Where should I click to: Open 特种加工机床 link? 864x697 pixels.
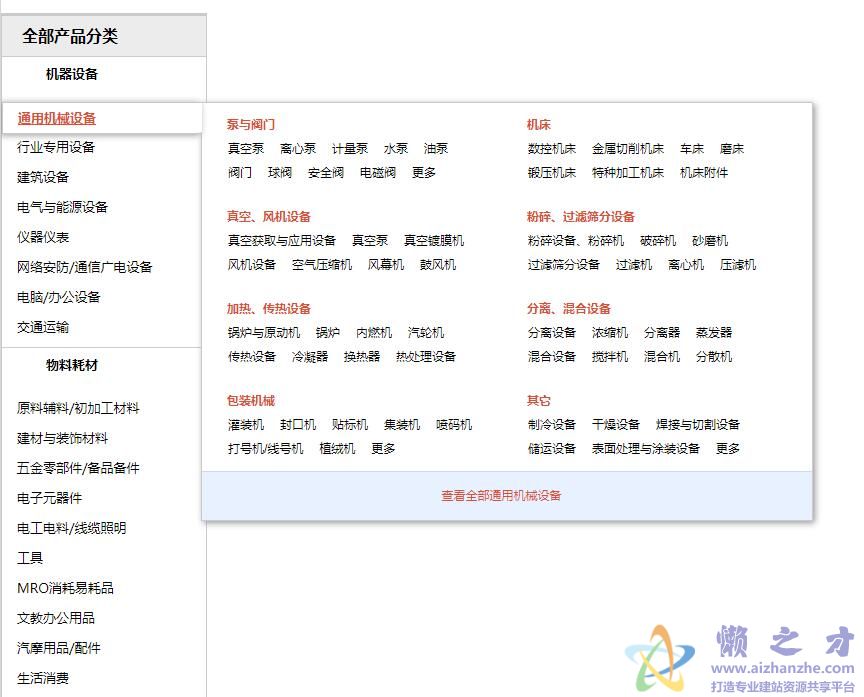(x=628, y=172)
